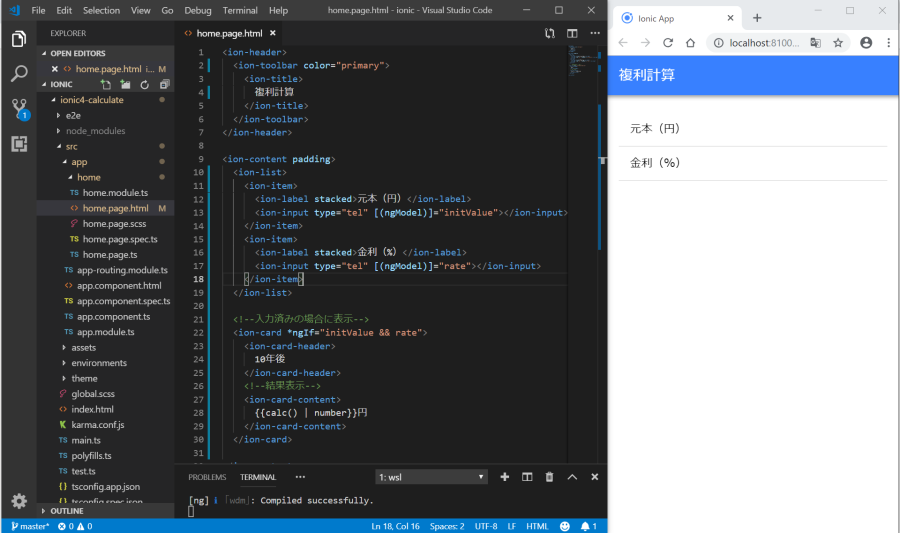Image resolution: width=900 pixels, height=533 pixels.
Task: Collapse all folders in explorer
Action: point(162,85)
